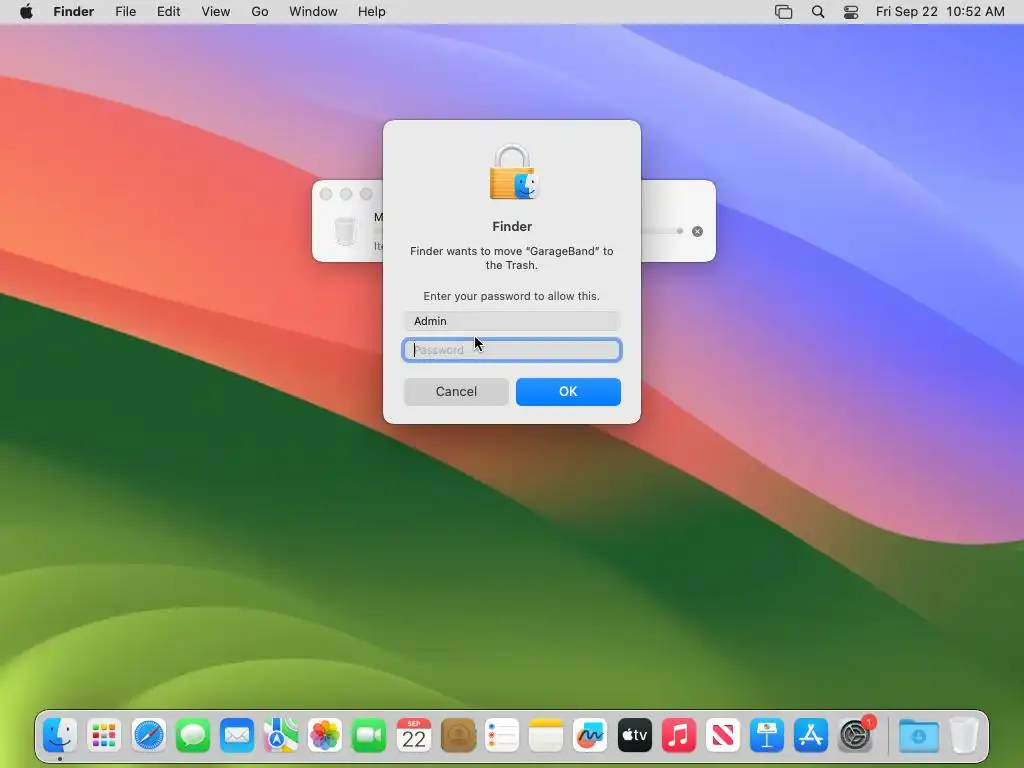Open Trash in the Dock
1024x768 pixels.
tap(964, 736)
